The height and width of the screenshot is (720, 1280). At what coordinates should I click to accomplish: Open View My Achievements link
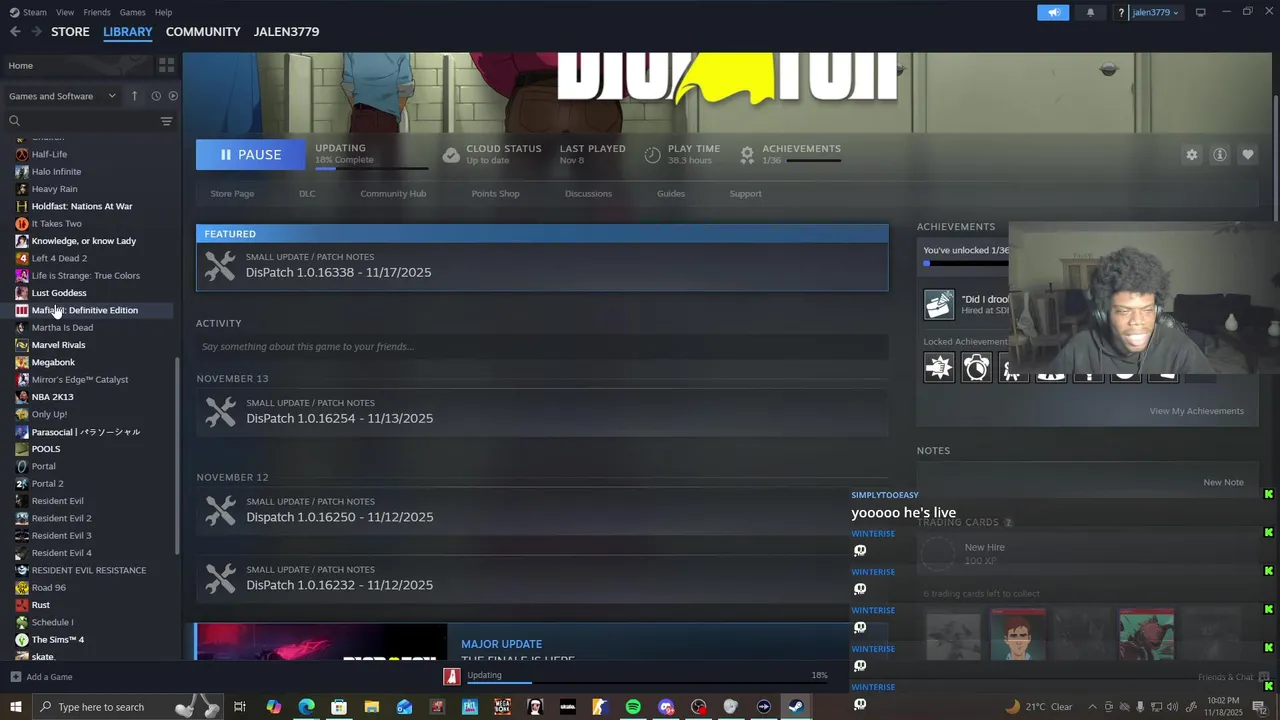coord(1196,411)
